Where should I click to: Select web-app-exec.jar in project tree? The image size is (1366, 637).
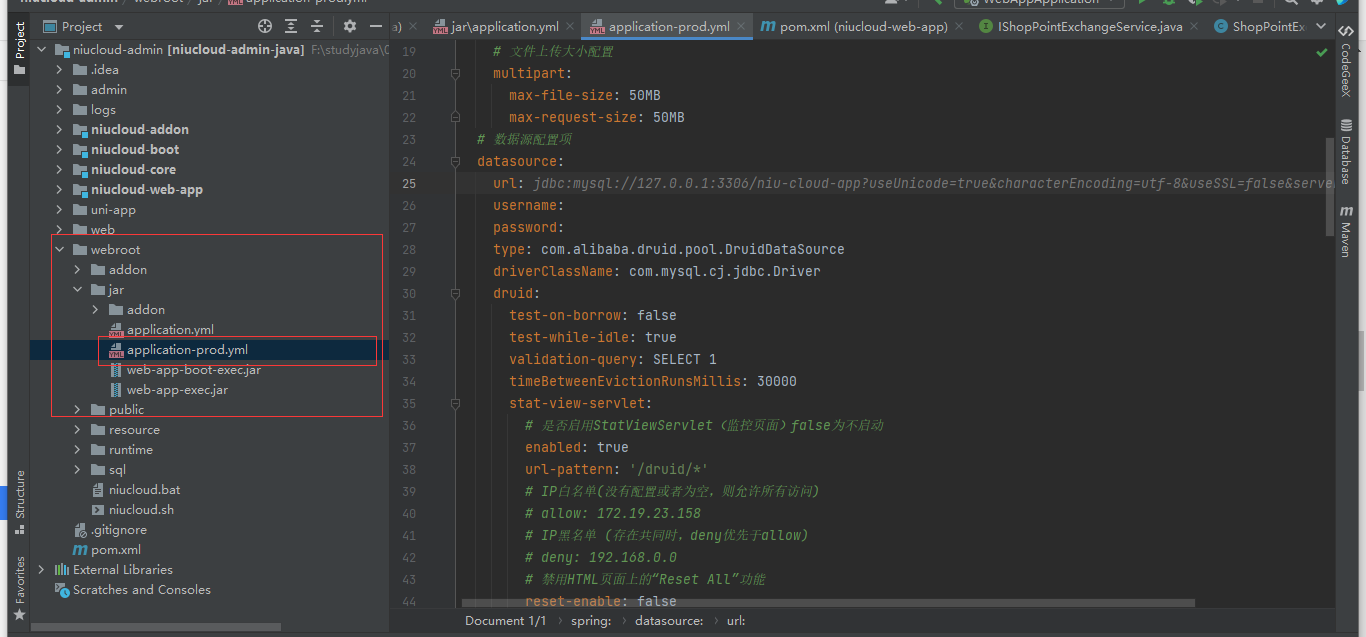(177, 390)
